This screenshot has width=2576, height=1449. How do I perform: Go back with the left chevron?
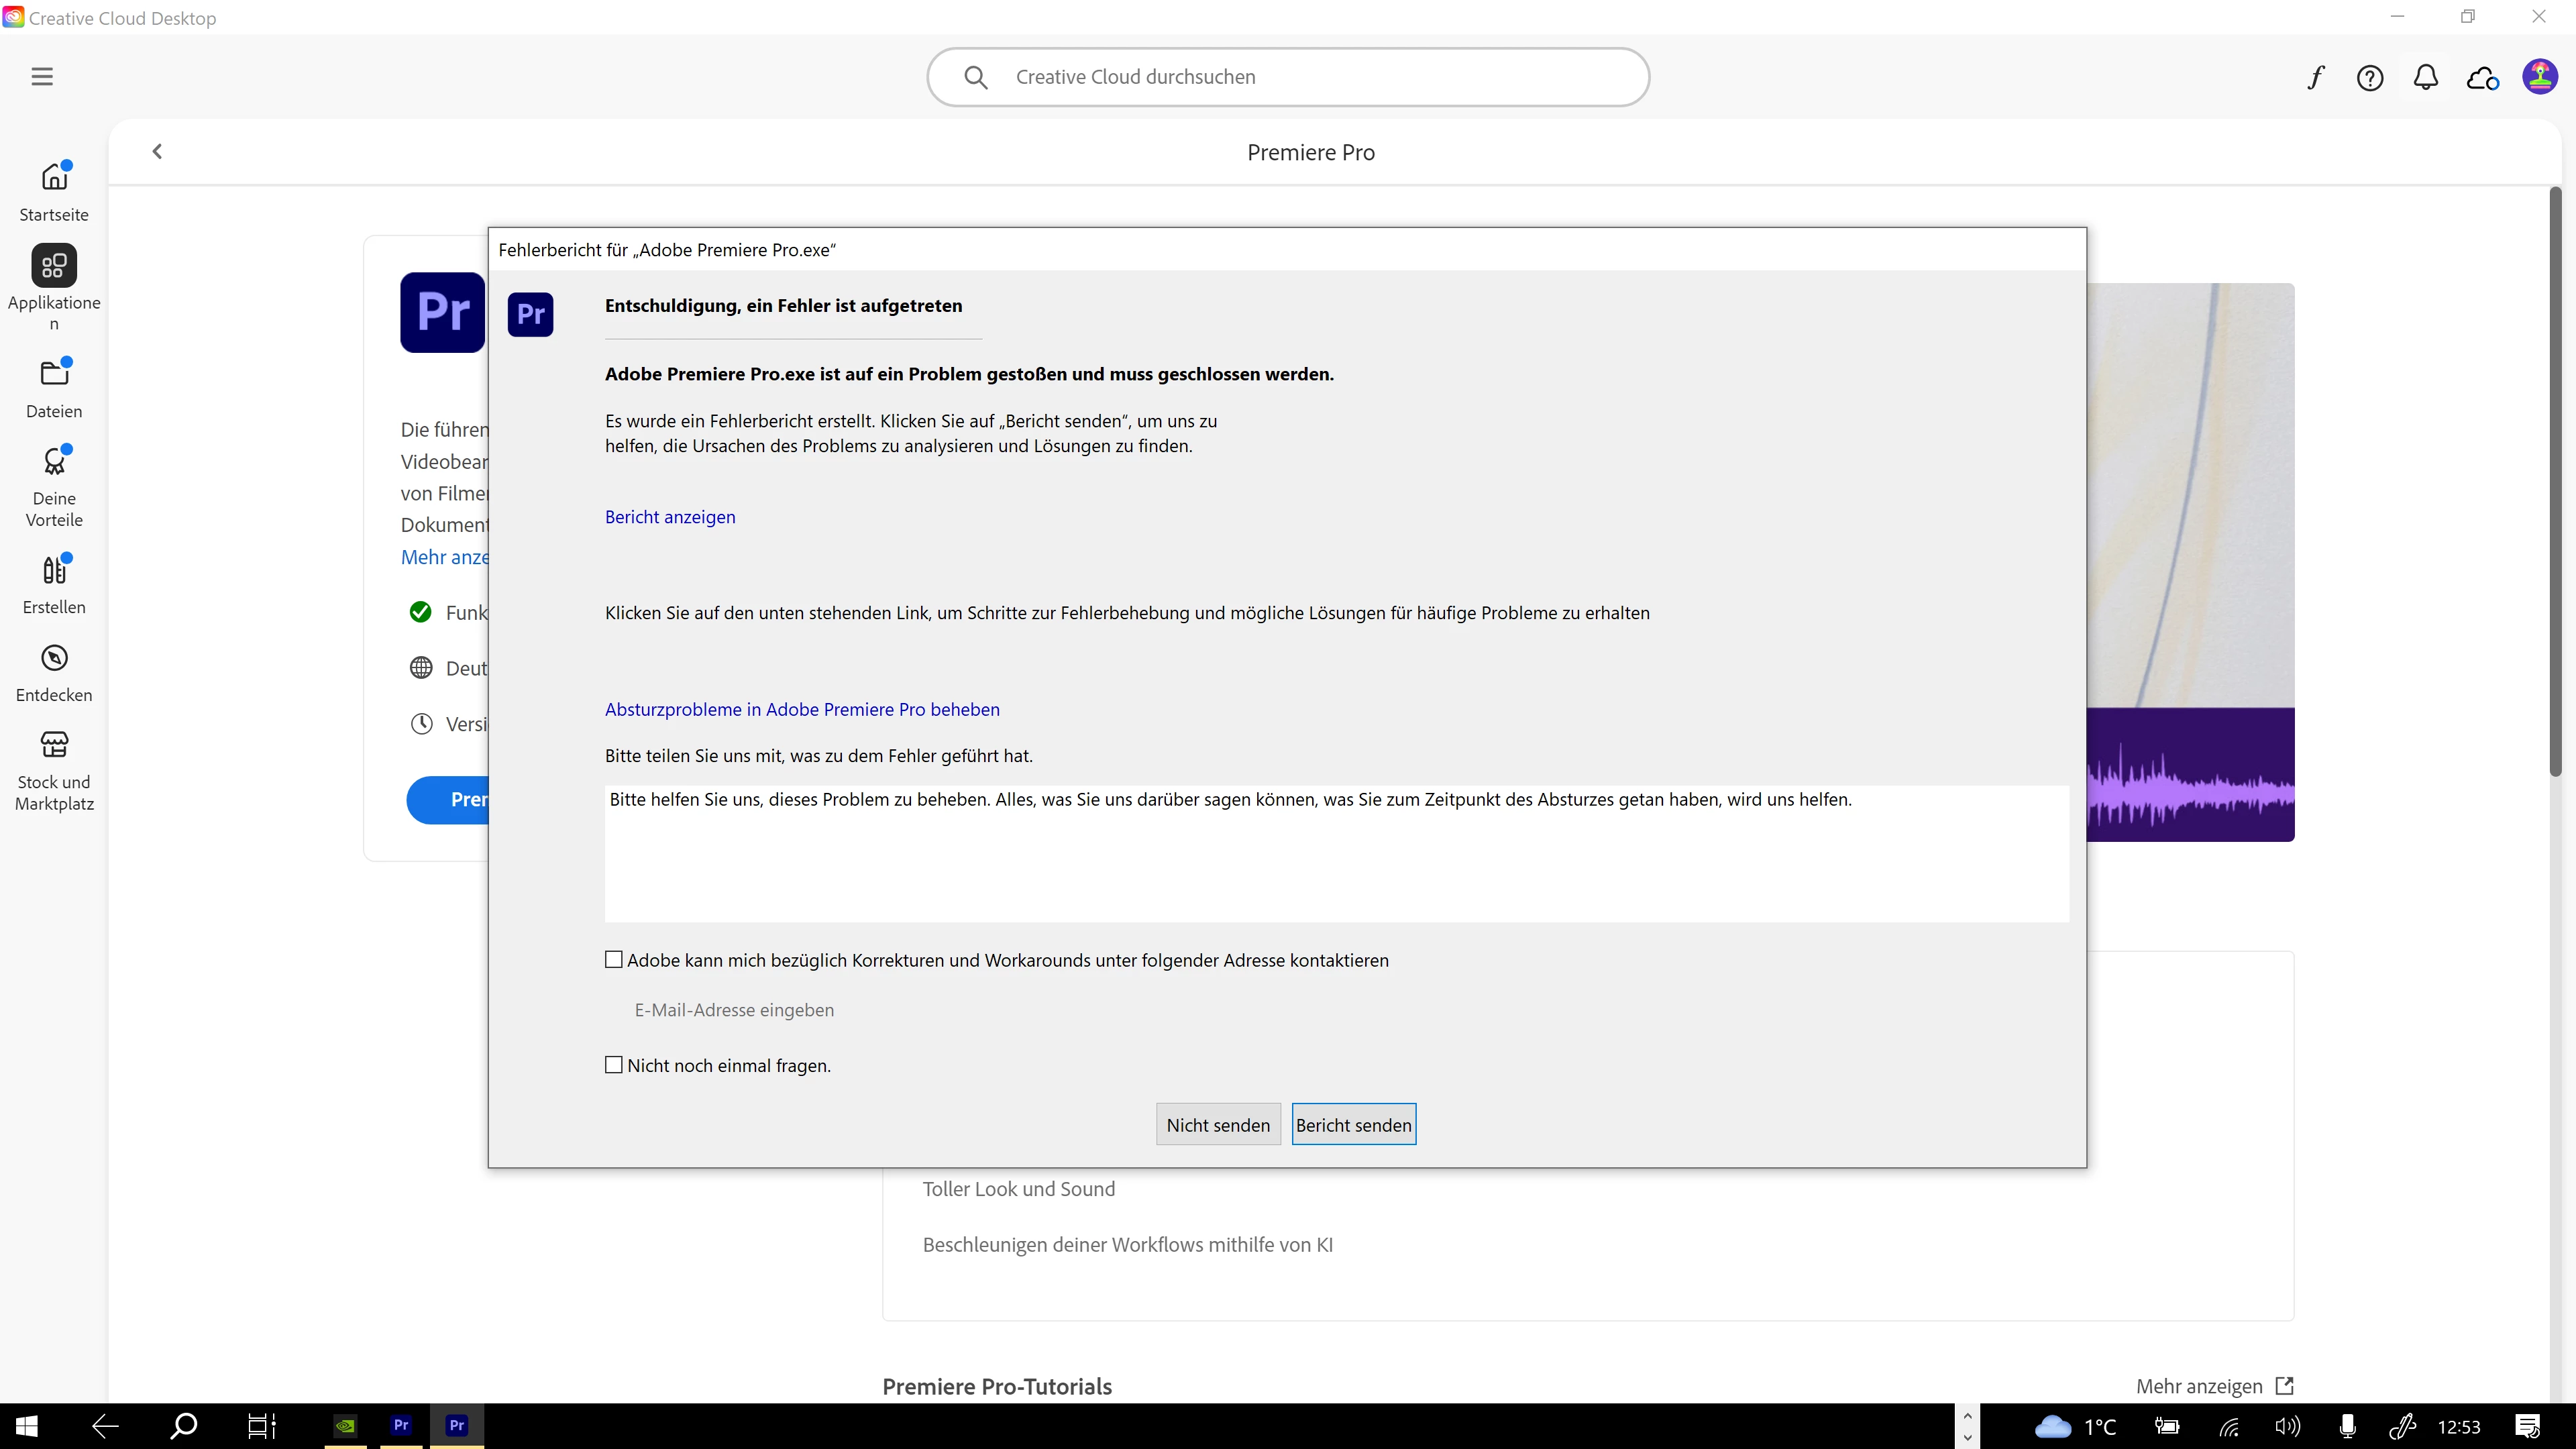(157, 151)
